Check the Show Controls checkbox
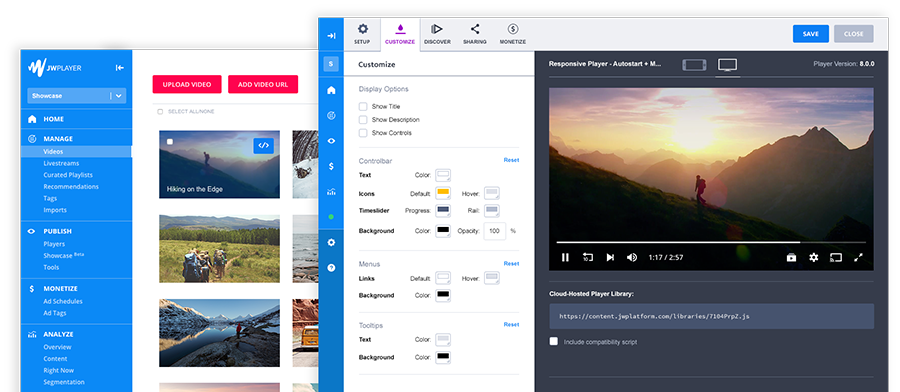This screenshot has height=392, width=900. (363, 133)
